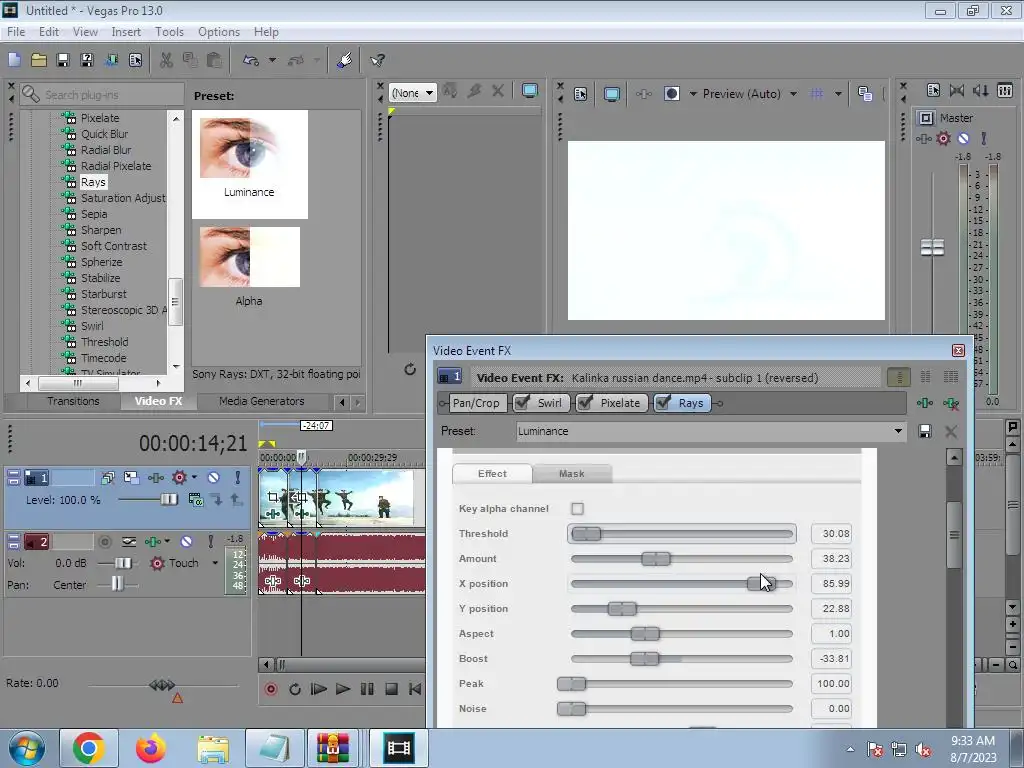The height and width of the screenshot is (768, 1024).
Task: Open WinRAR from taskbar
Action: 333,748
